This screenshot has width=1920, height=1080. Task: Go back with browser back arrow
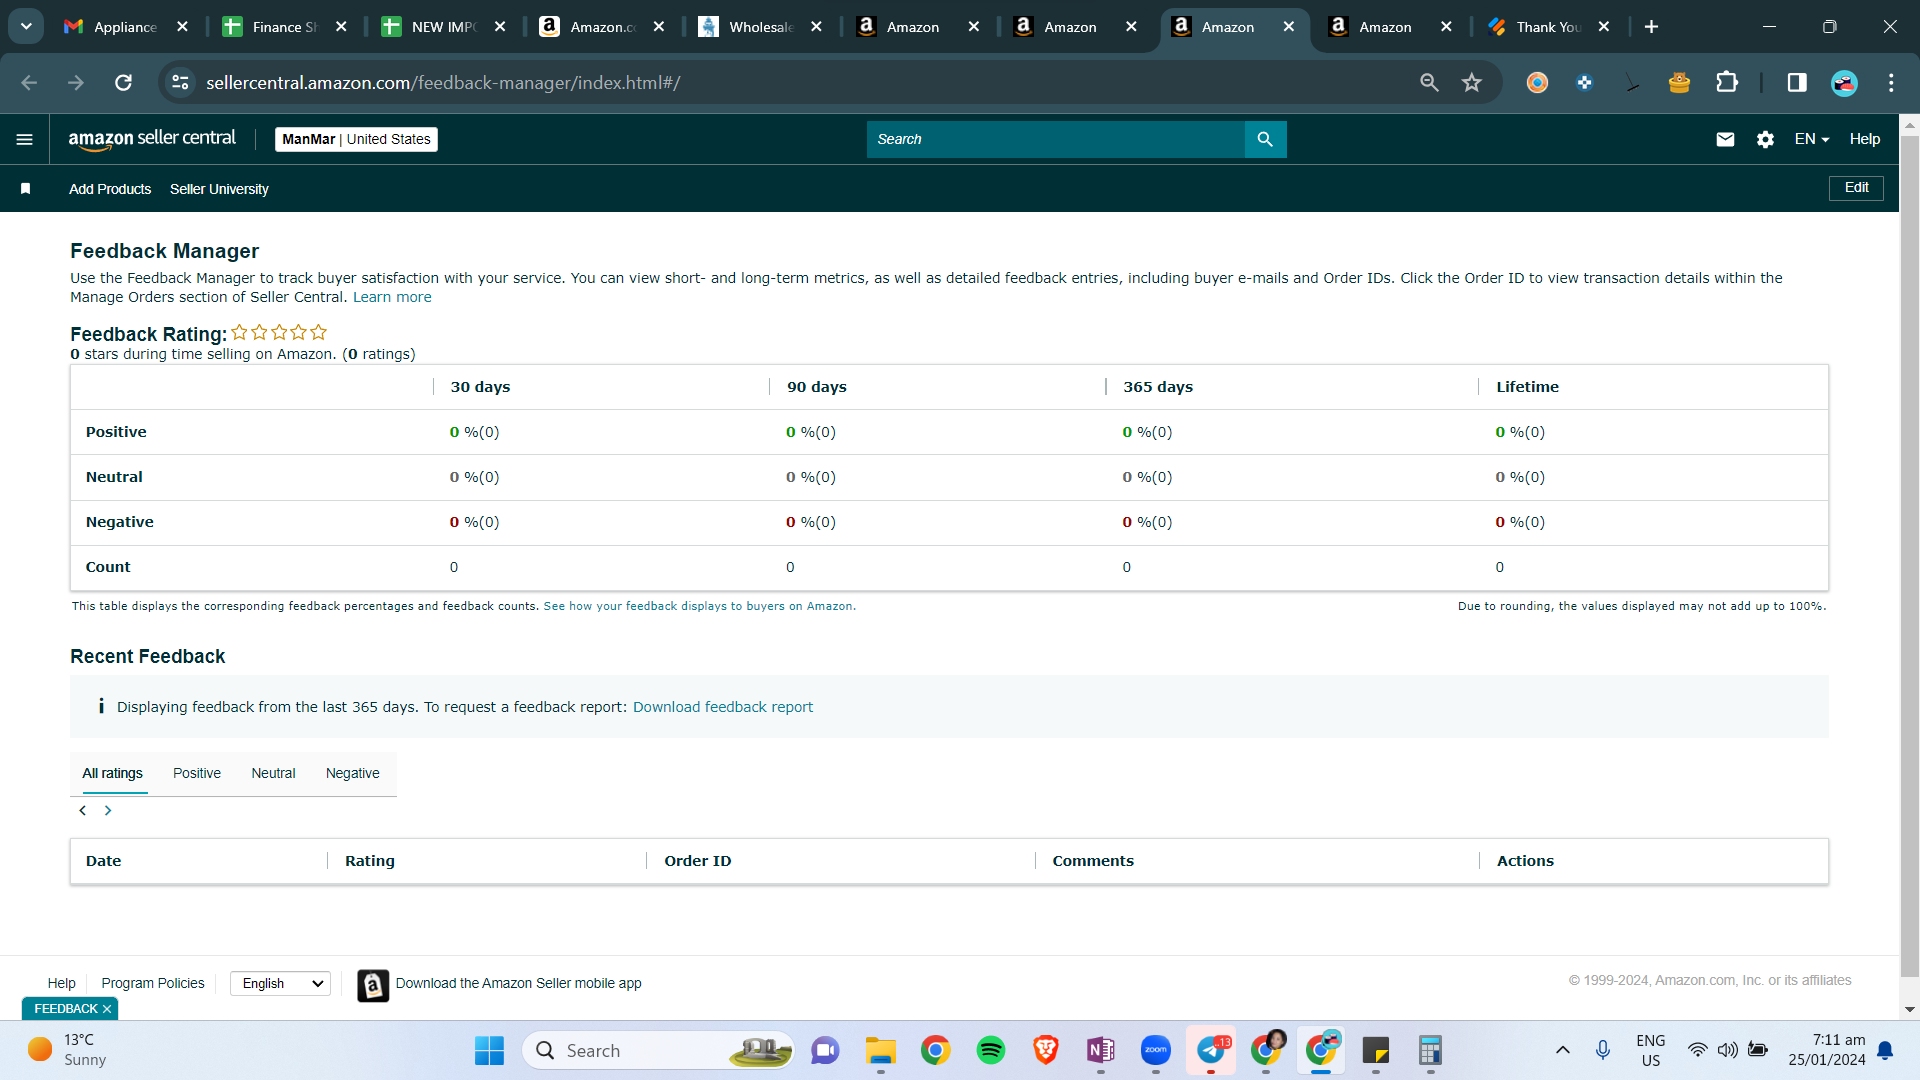(x=29, y=83)
